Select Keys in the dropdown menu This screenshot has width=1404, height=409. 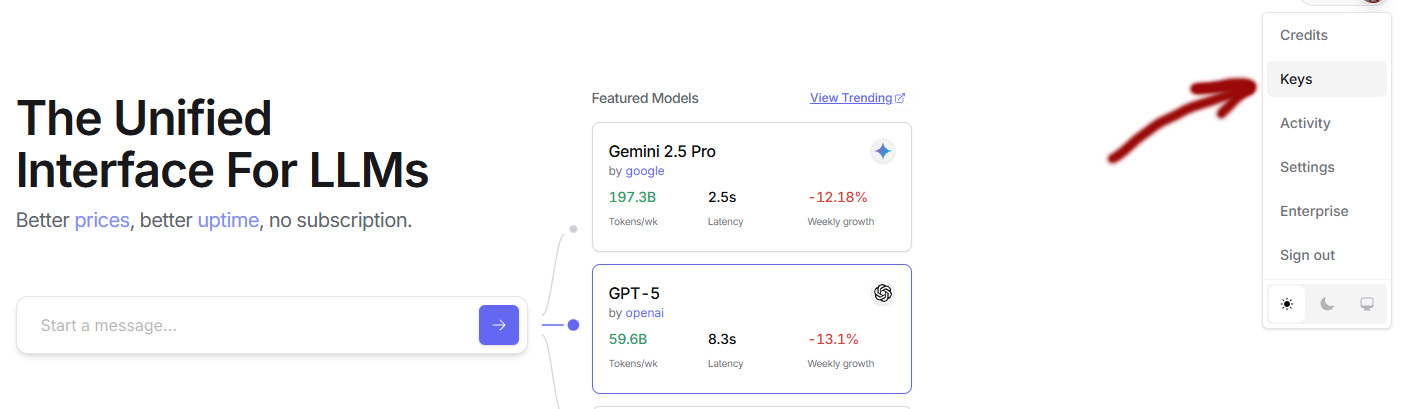(1296, 79)
